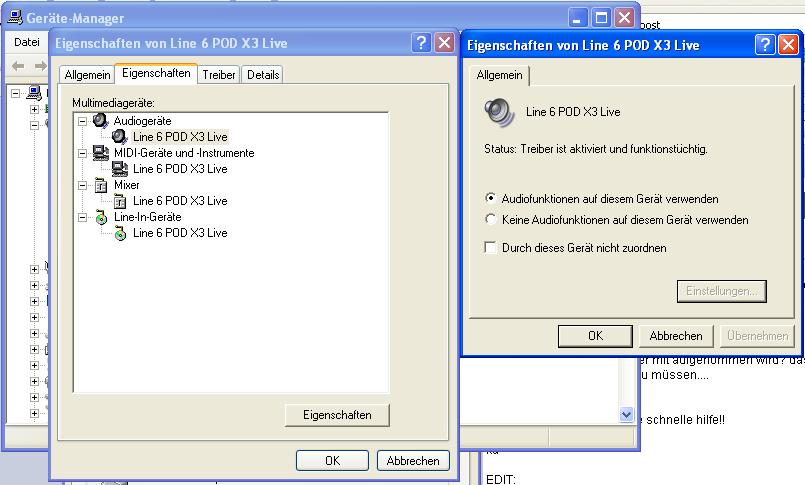The width and height of the screenshot is (805, 485).
Task: Expand the bottom-most plus node in Geräte-Manager tree
Action: (x=34, y=413)
